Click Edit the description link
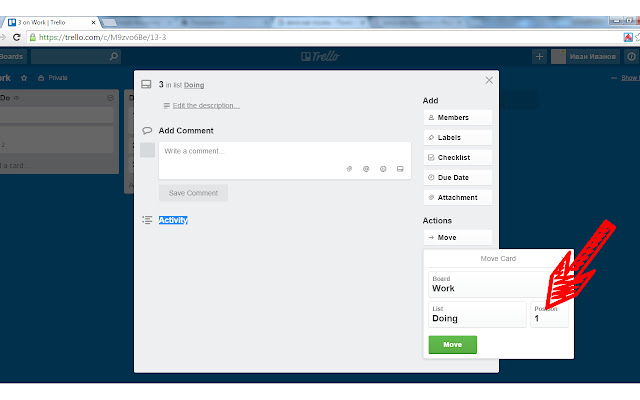Image resolution: width=640 pixels, height=400 pixels. click(x=206, y=105)
